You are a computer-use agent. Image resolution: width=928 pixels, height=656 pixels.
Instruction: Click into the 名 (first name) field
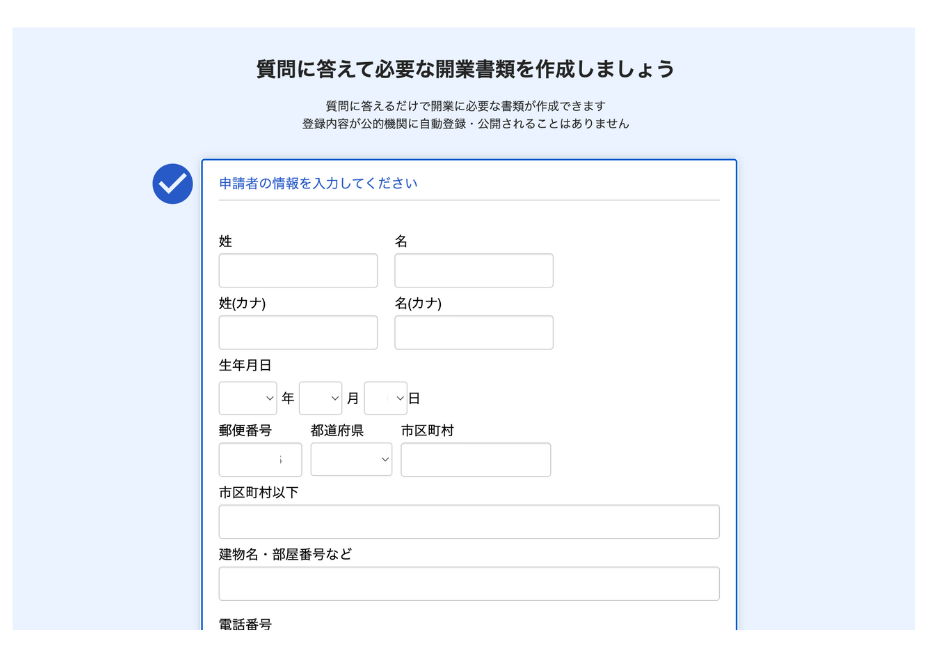click(x=473, y=271)
